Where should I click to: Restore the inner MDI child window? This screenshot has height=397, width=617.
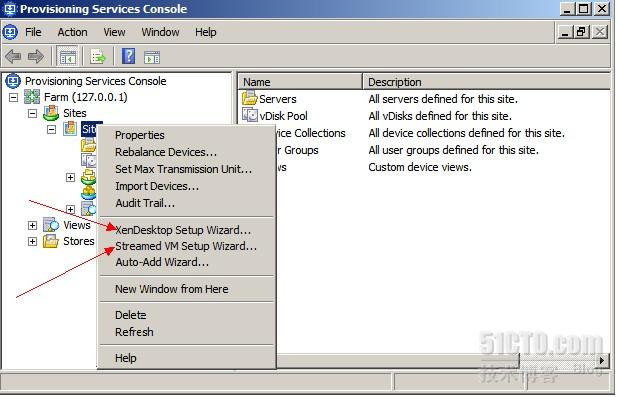click(x=581, y=32)
